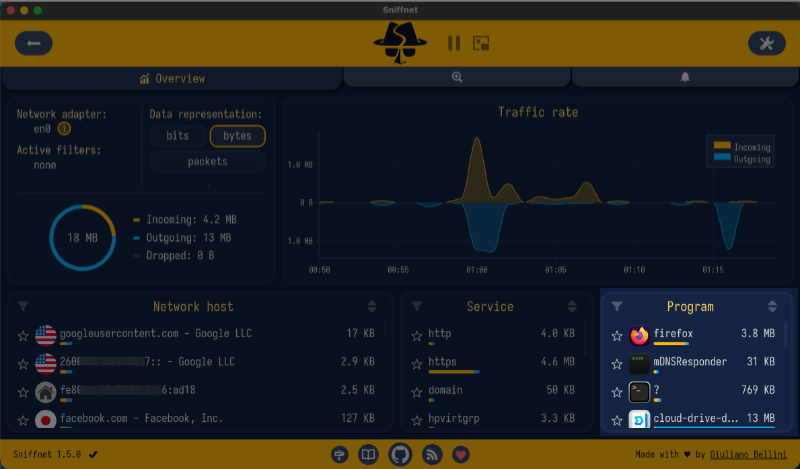This screenshot has width=800, height=469.
Task: Star the cloud-drive-d program
Action: point(617,421)
